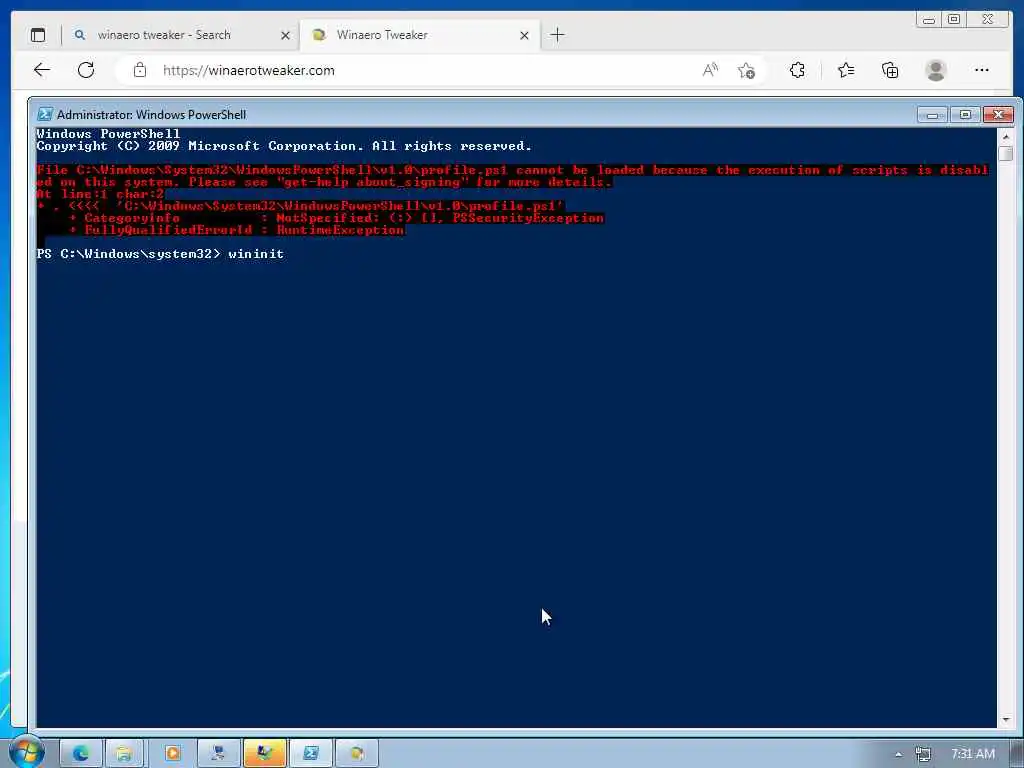Select the Winaero Tweaker tab

pyautogui.click(x=418, y=35)
